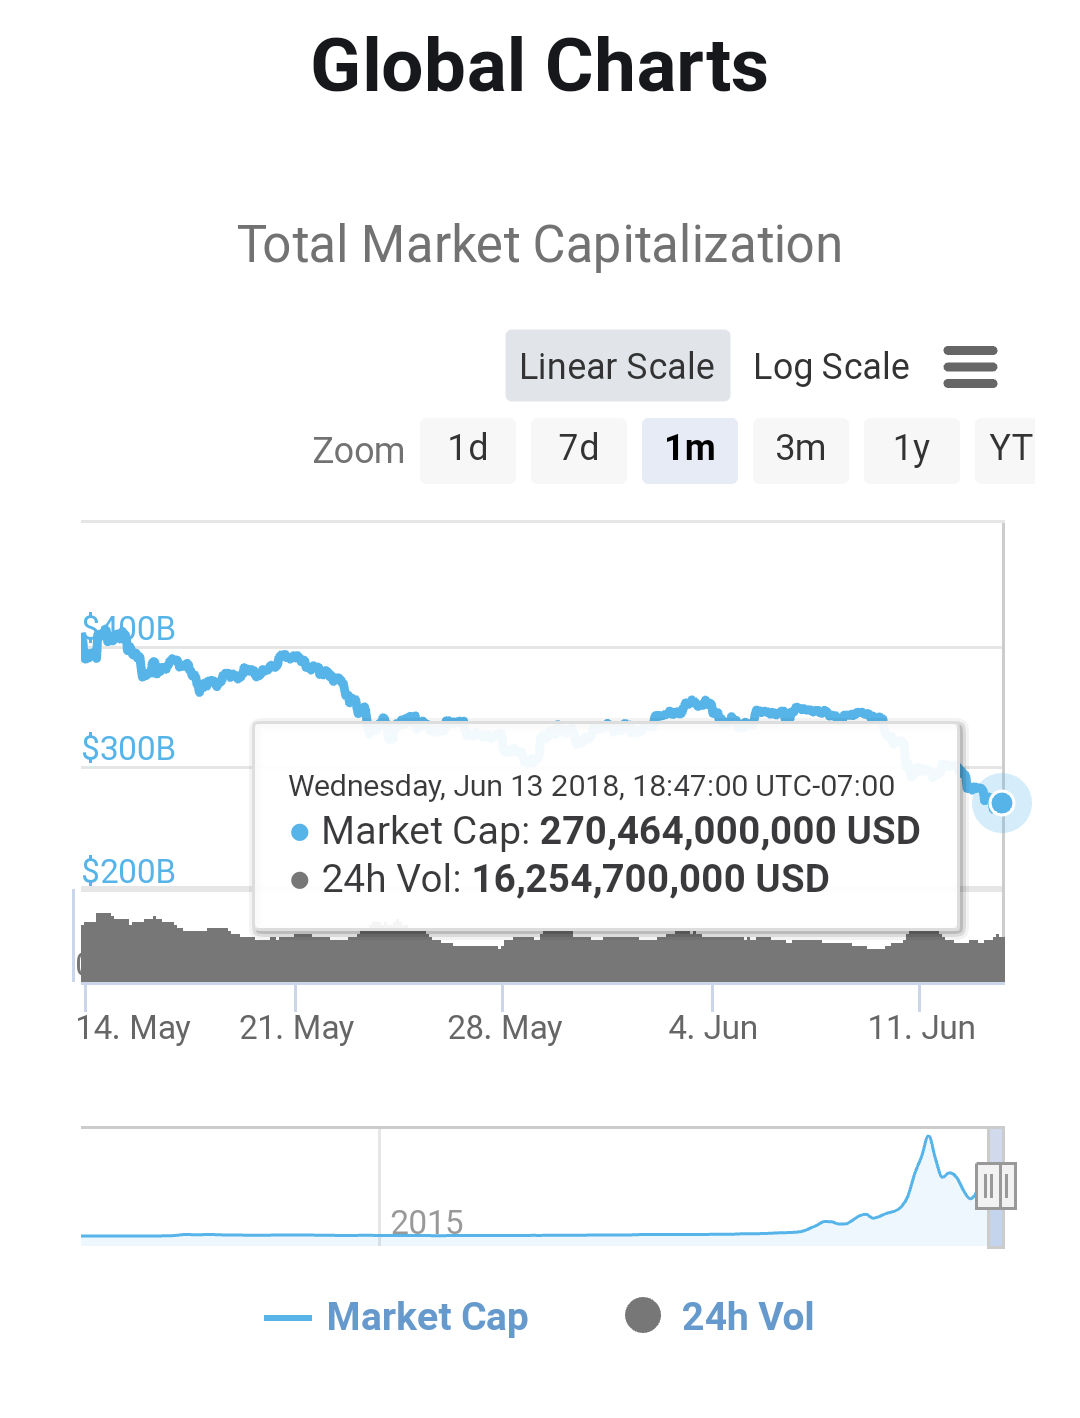Image resolution: width=1080 pixels, height=1418 pixels.
Task: Switch chart to Linear Scale
Action: pyautogui.click(x=617, y=366)
